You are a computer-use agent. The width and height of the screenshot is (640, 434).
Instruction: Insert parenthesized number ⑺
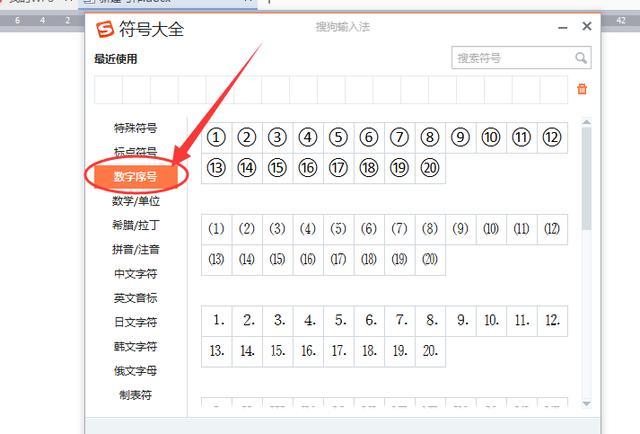click(399, 229)
